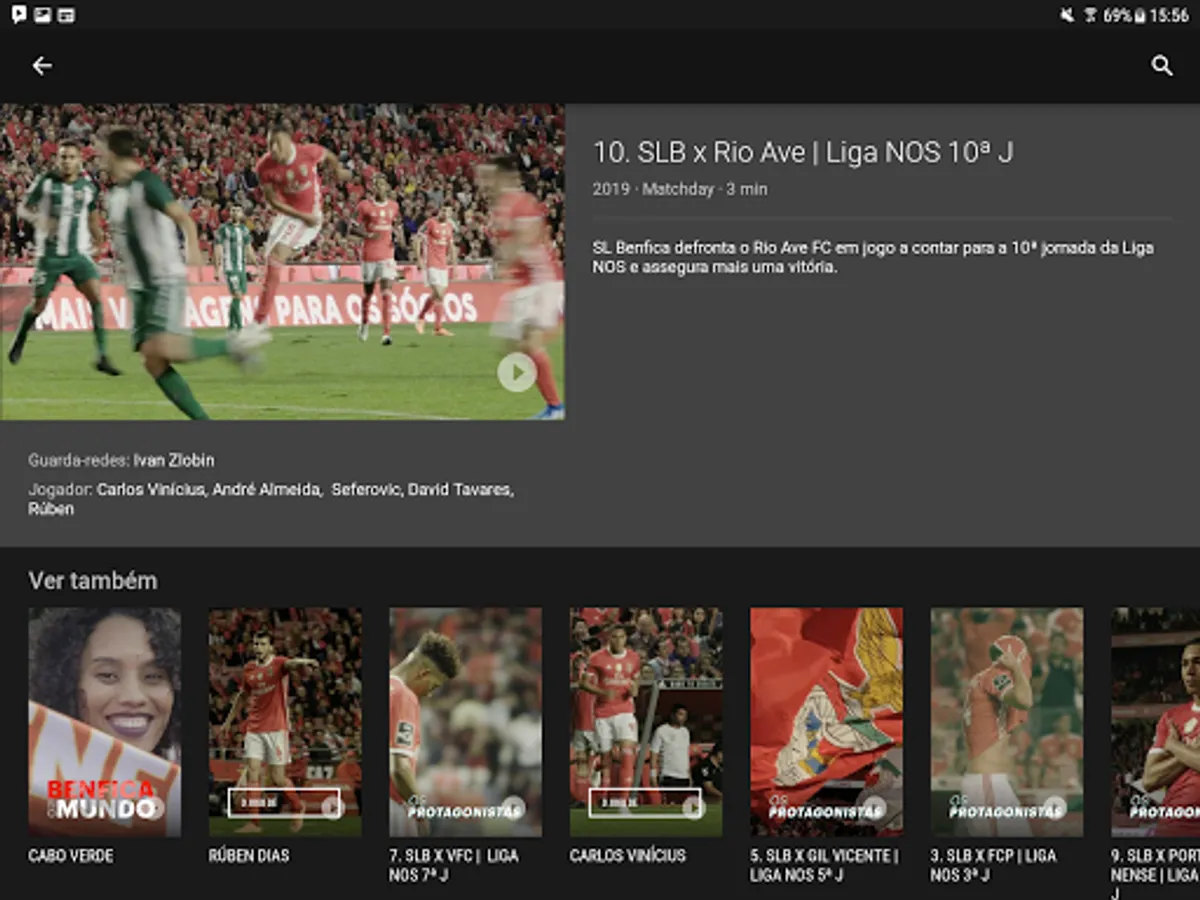Open the Cabo Verde thumbnail
This screenshot has height=900, width=1200.
(x=105, y=722)
